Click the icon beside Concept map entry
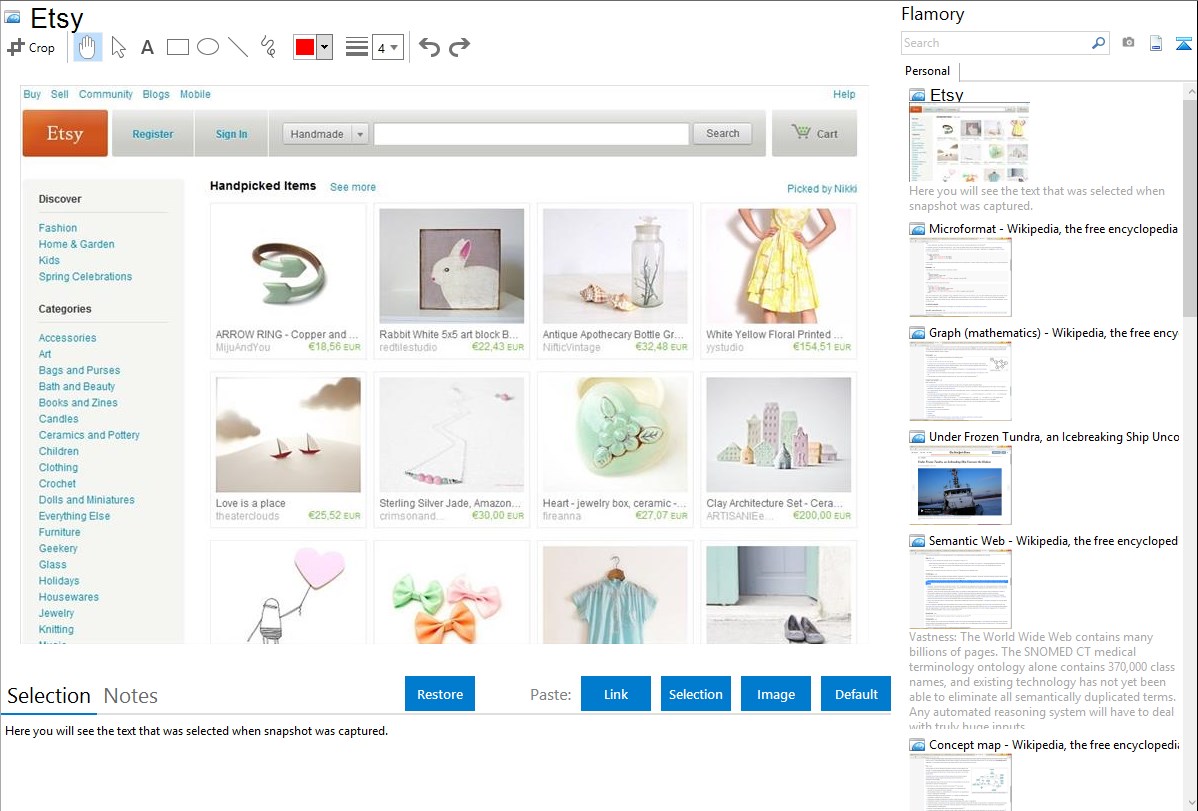The width and height of the screenshot is (1198, 811). pos(917,745)
